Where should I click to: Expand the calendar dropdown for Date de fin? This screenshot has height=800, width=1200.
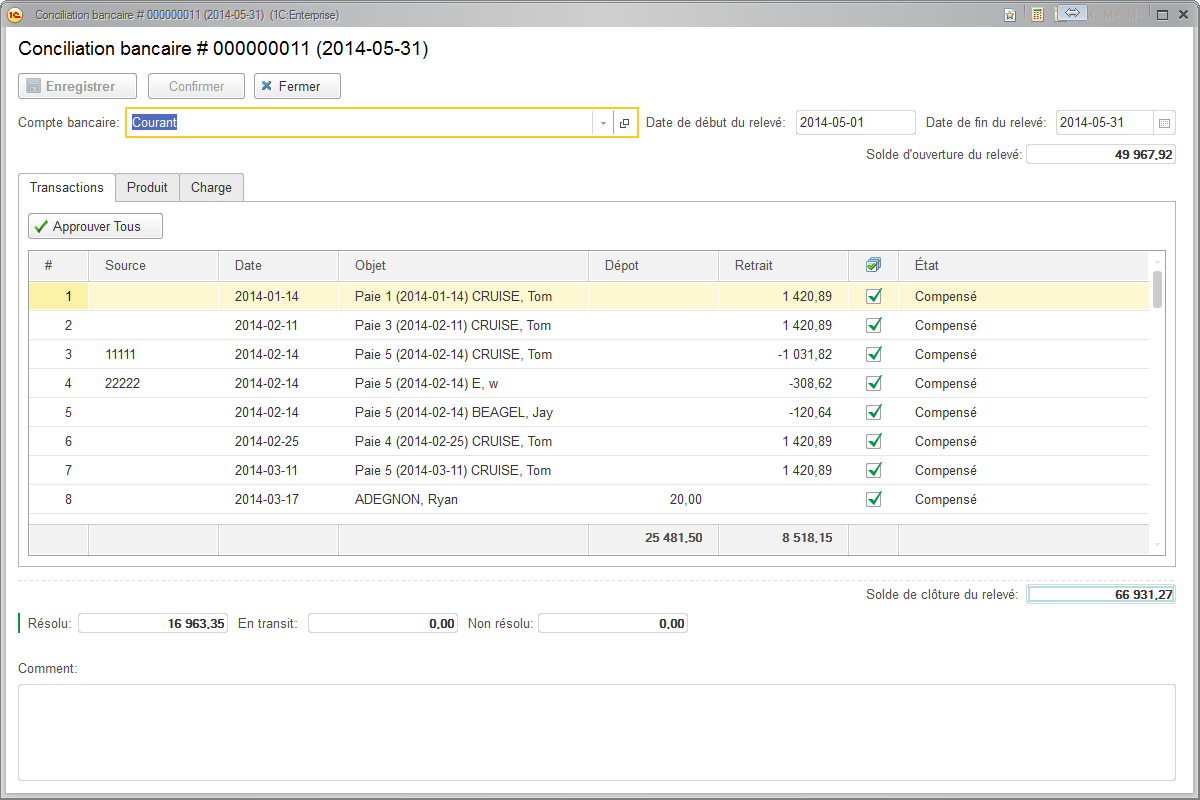[1166, 122]
